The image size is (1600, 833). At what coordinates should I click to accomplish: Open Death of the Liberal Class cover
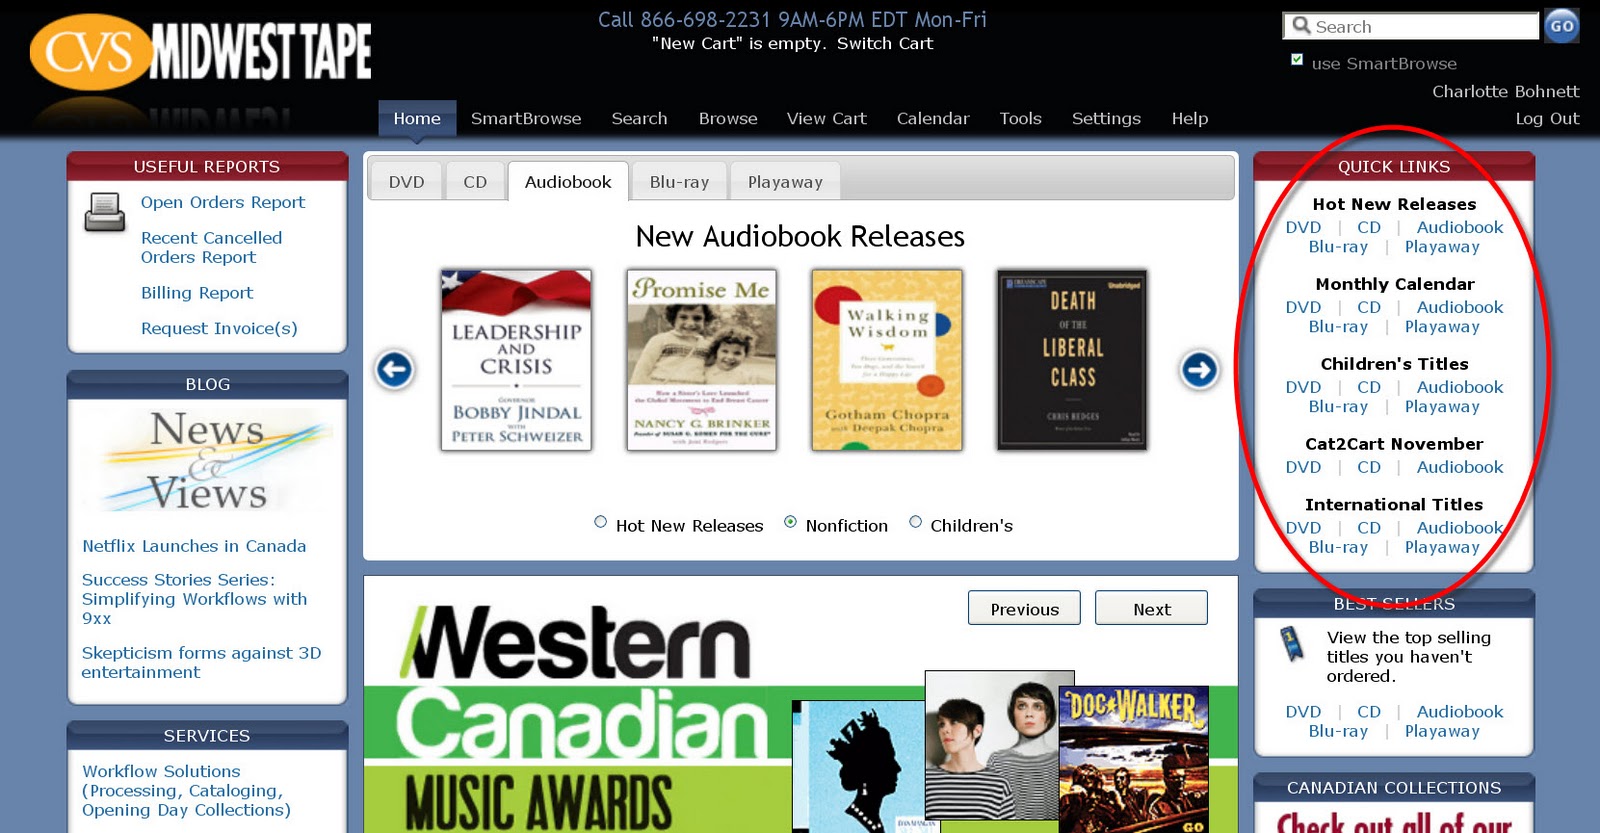click(x=1072, y=360)
